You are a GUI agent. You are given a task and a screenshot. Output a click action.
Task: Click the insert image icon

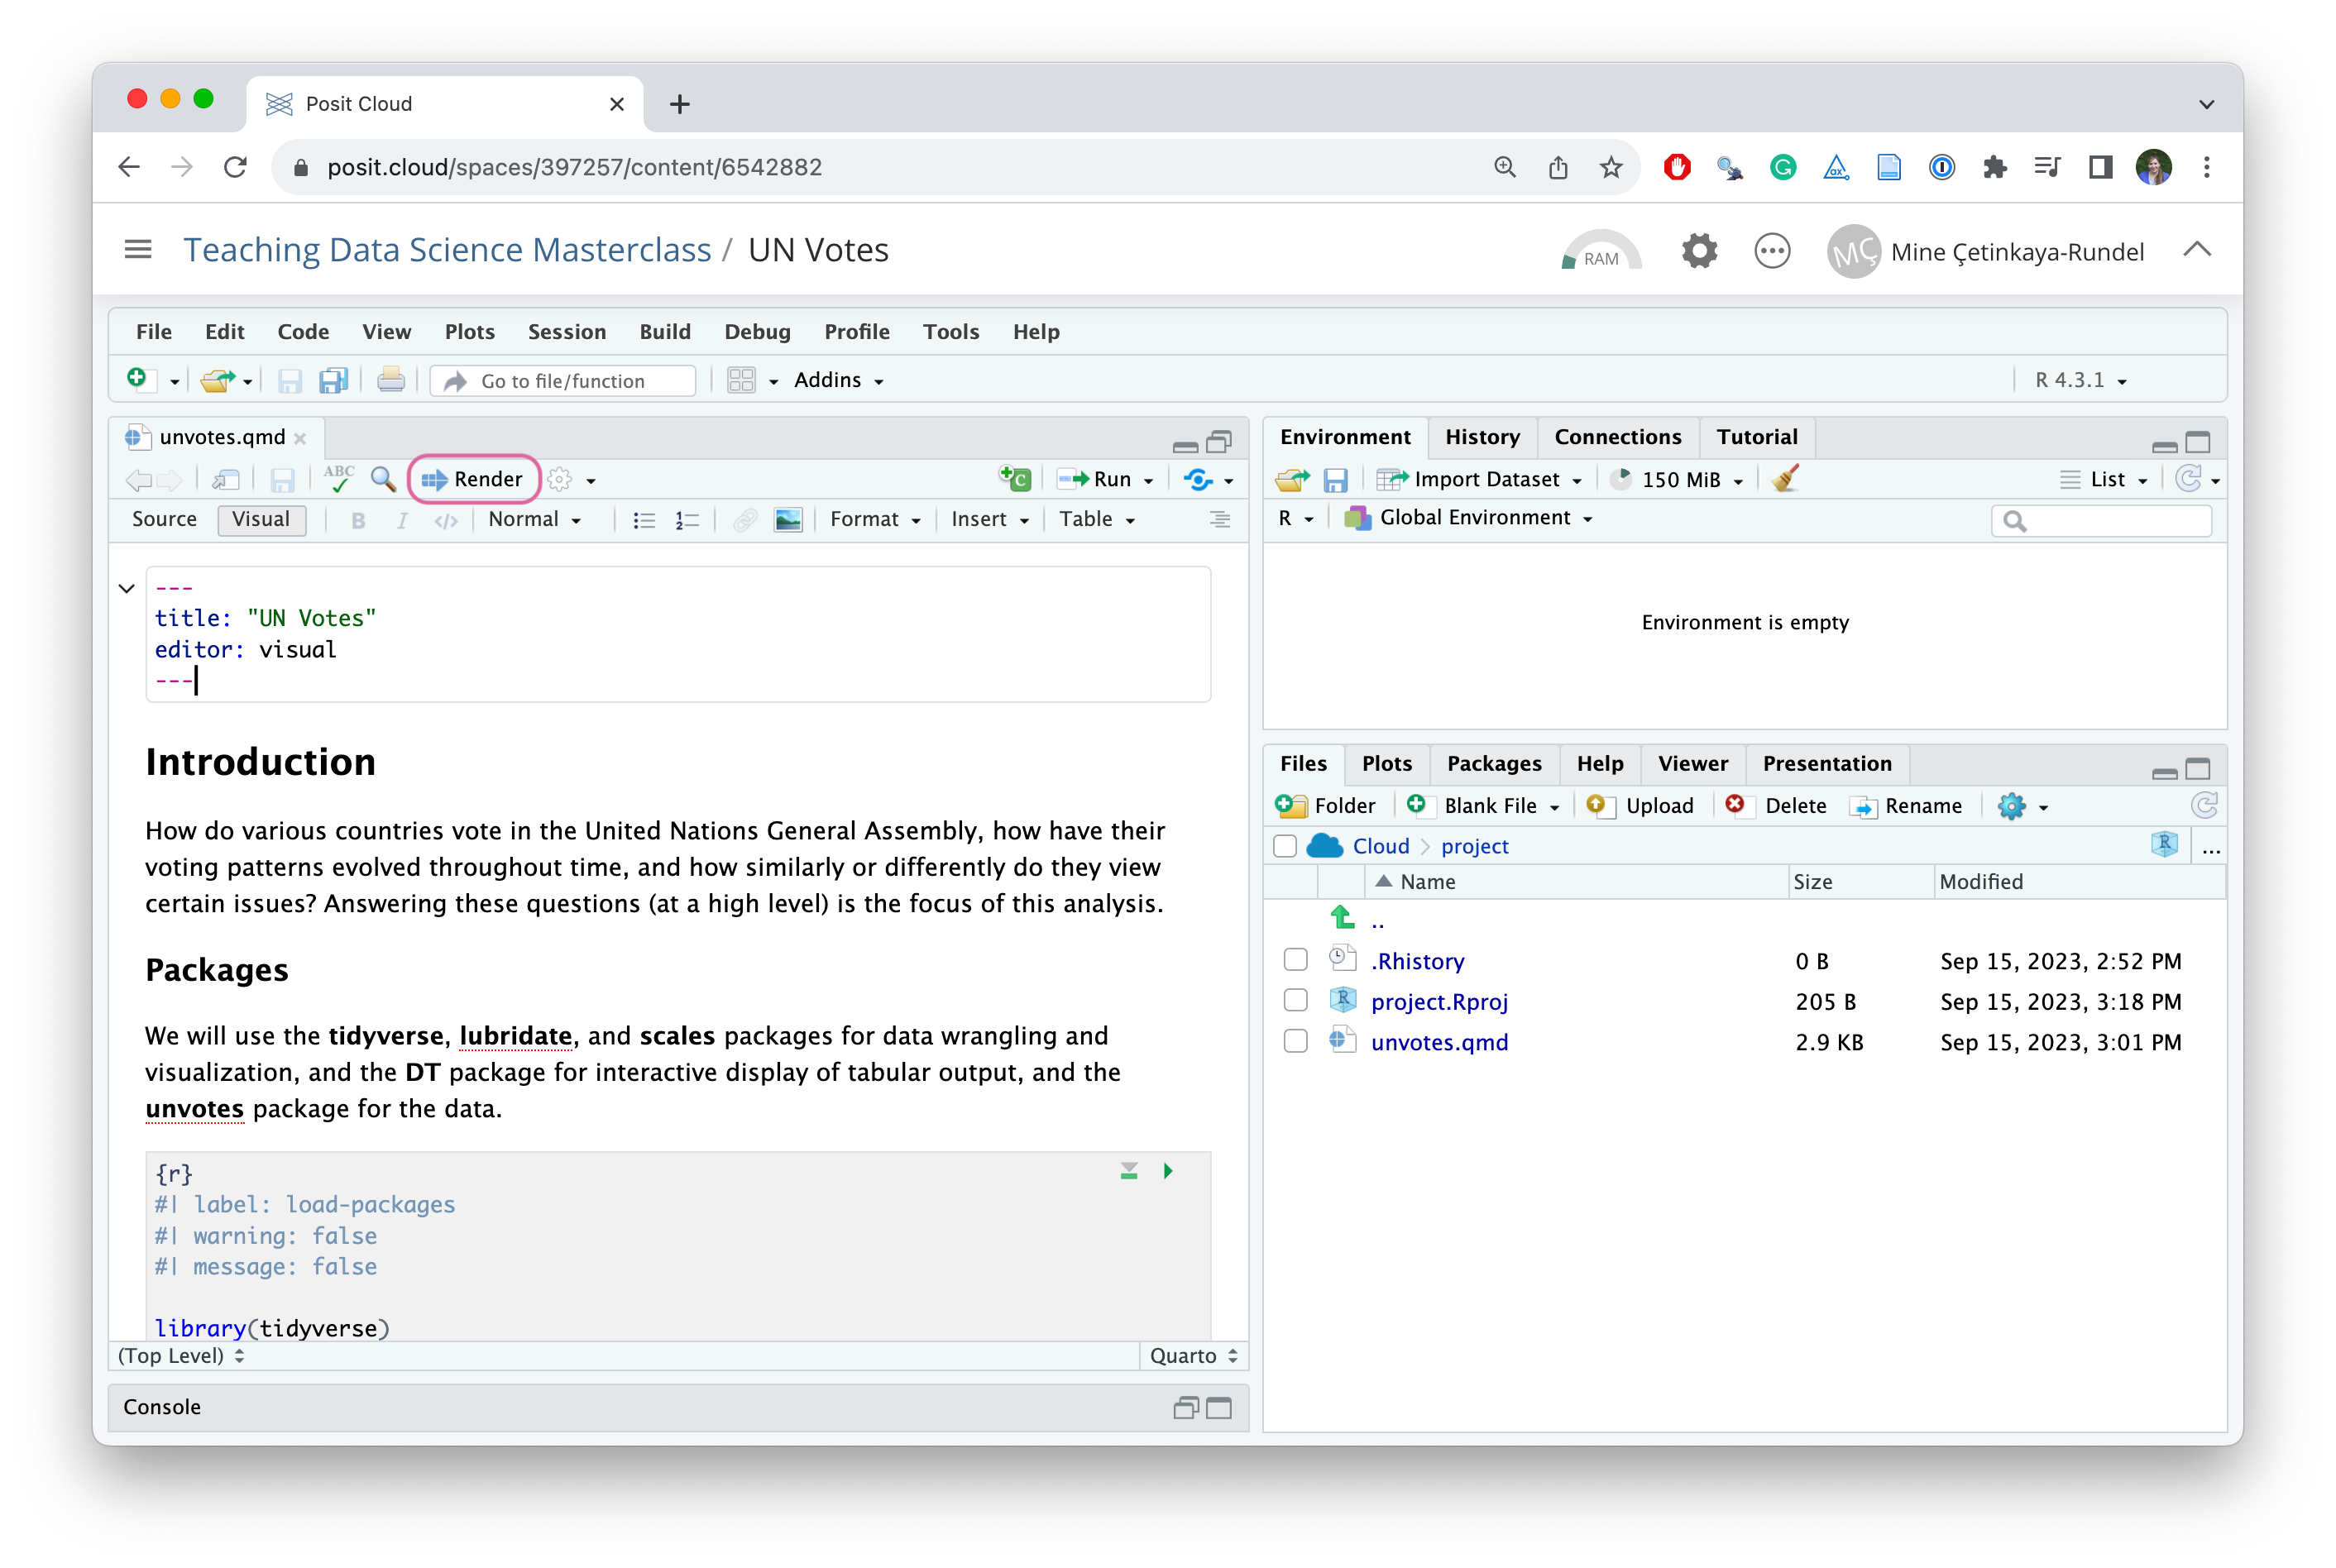[x=788, y=520]
